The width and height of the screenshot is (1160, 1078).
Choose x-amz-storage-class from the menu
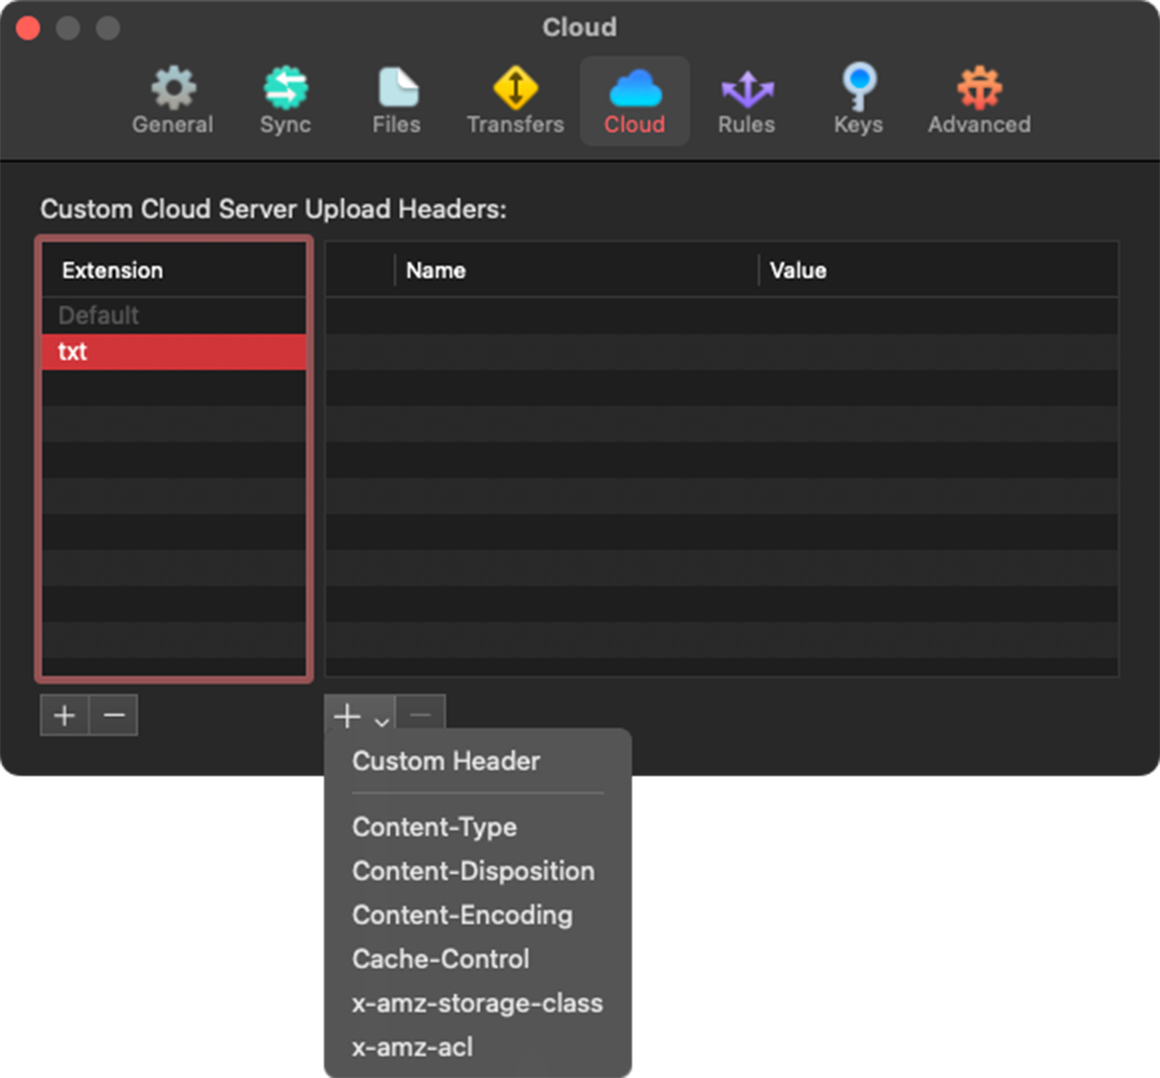point(478,1003)
